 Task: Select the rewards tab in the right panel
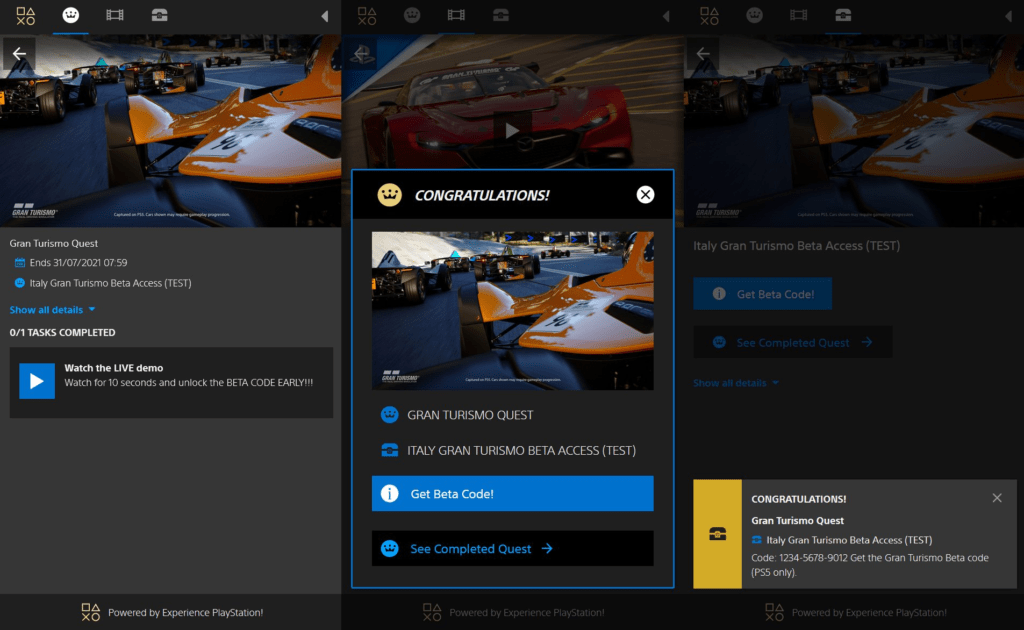pos(843,16)
